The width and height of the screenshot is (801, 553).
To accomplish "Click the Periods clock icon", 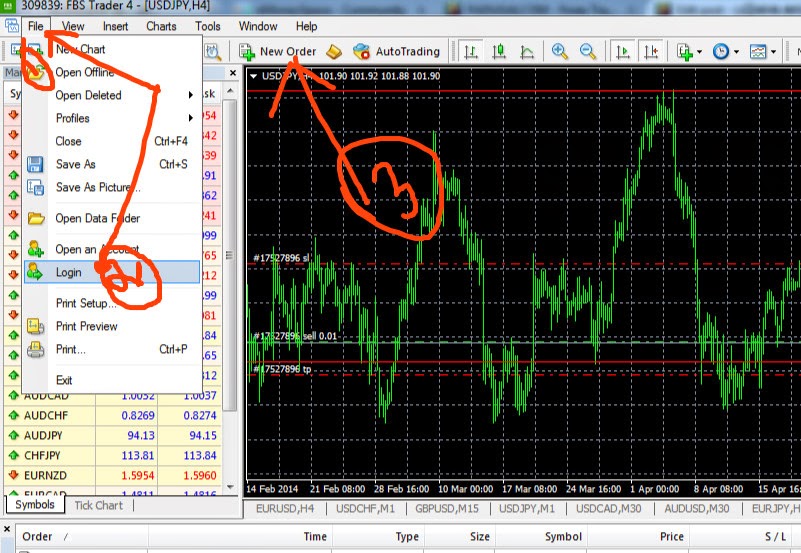I will click(x=721, y=52).
